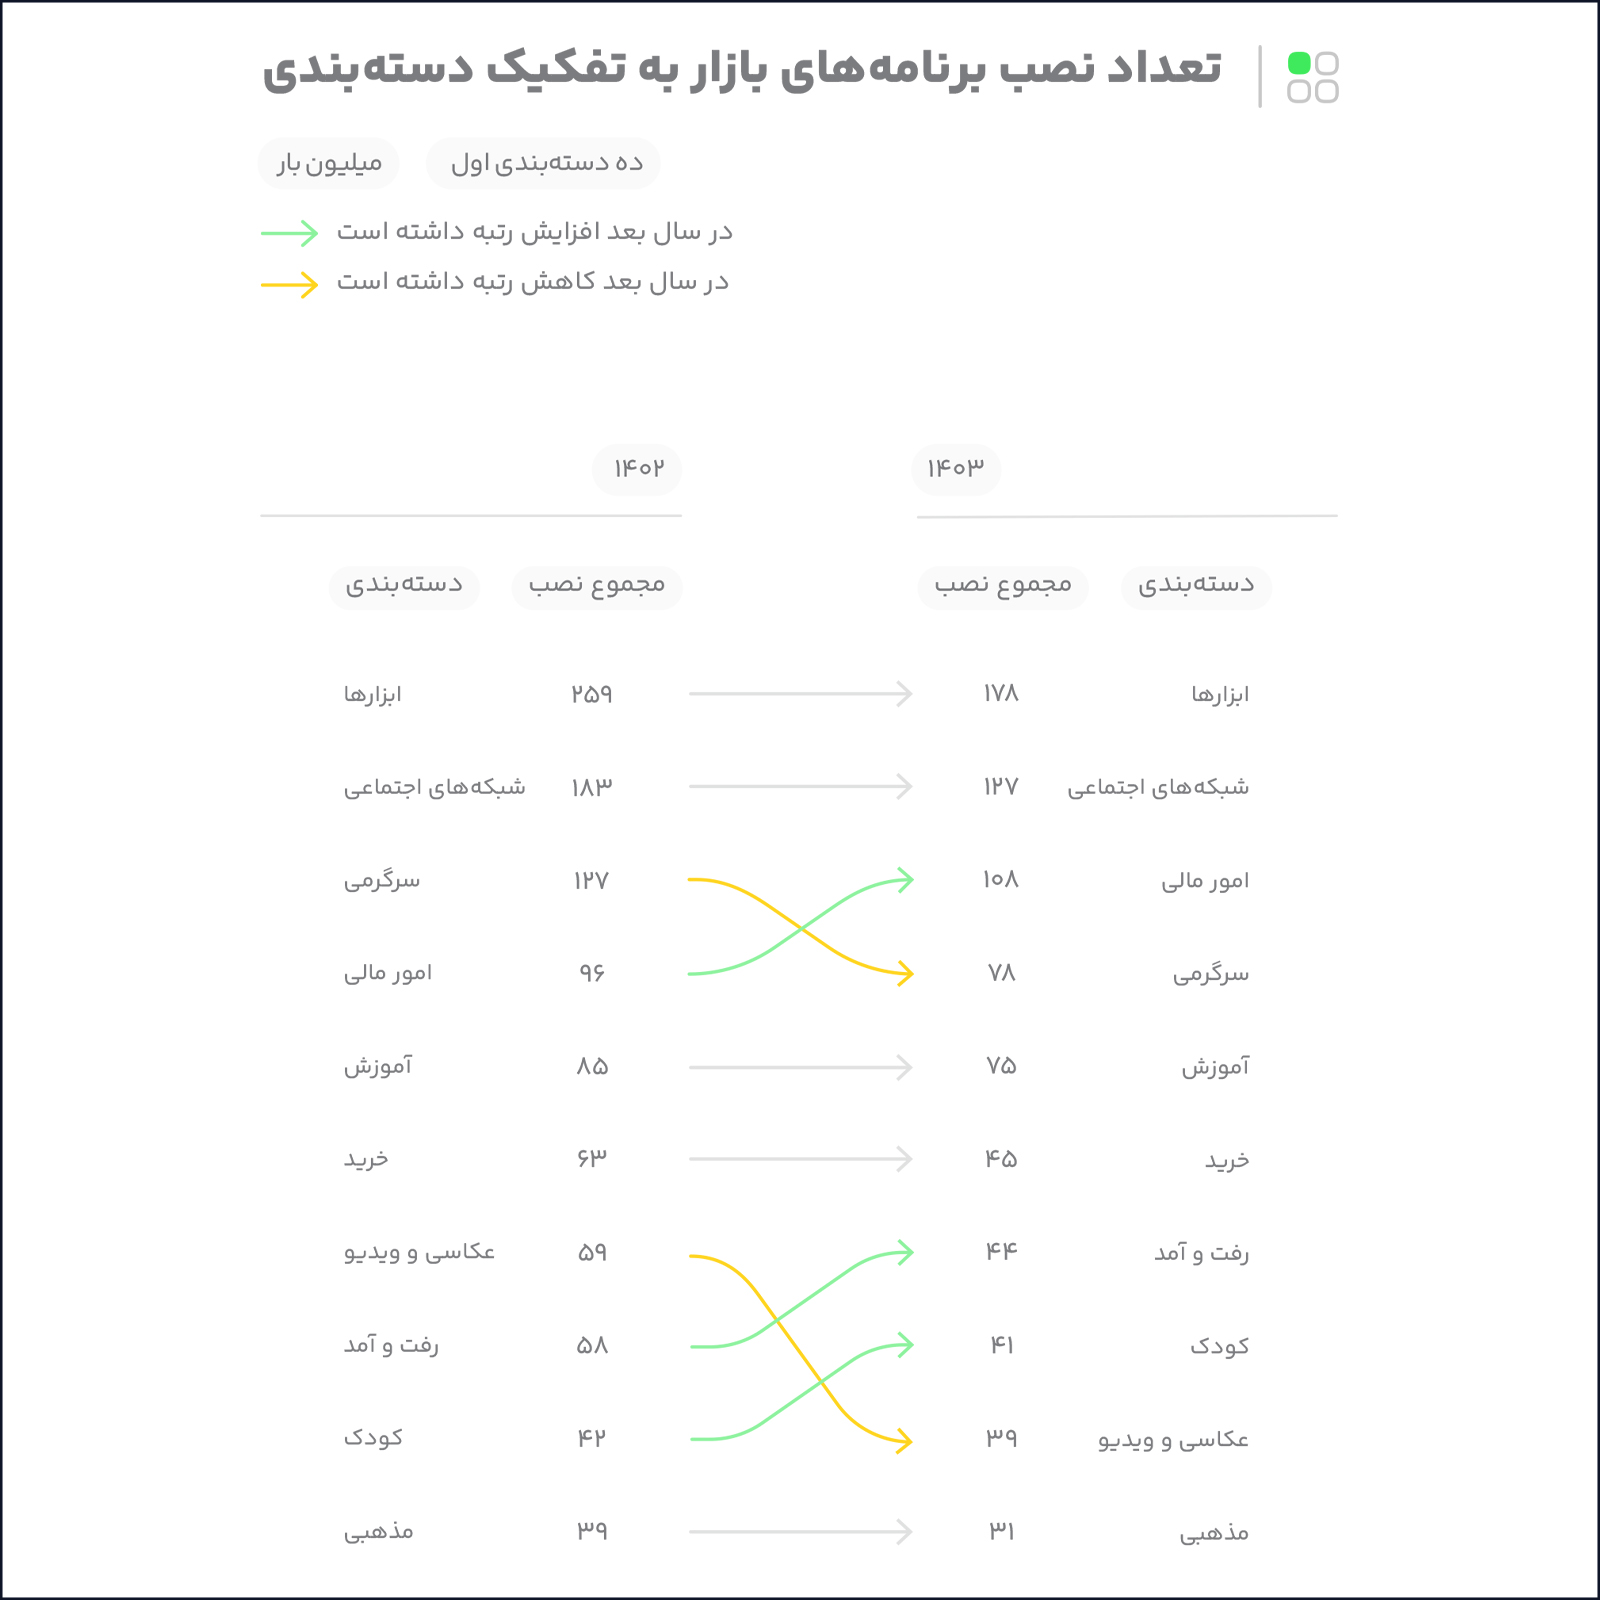1600x1600 pixels.
Task: Click the میلیون بار pill
Action: click(329, 163)
